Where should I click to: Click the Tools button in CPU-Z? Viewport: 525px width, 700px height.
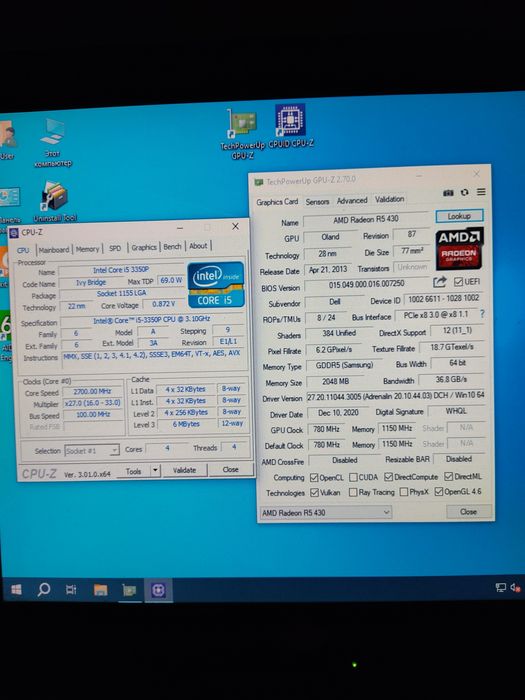133,471
